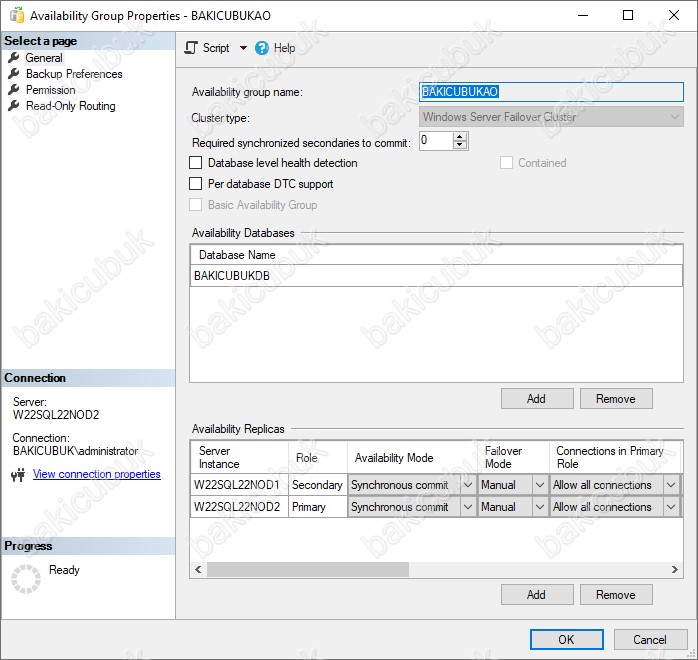Click the Basic Availability Group checkbox
Screen dimensions: 698x660
[195, 205]
